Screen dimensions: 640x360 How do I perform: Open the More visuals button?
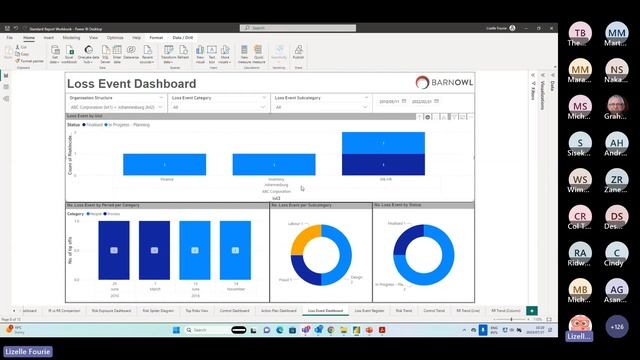click(225, 54)
